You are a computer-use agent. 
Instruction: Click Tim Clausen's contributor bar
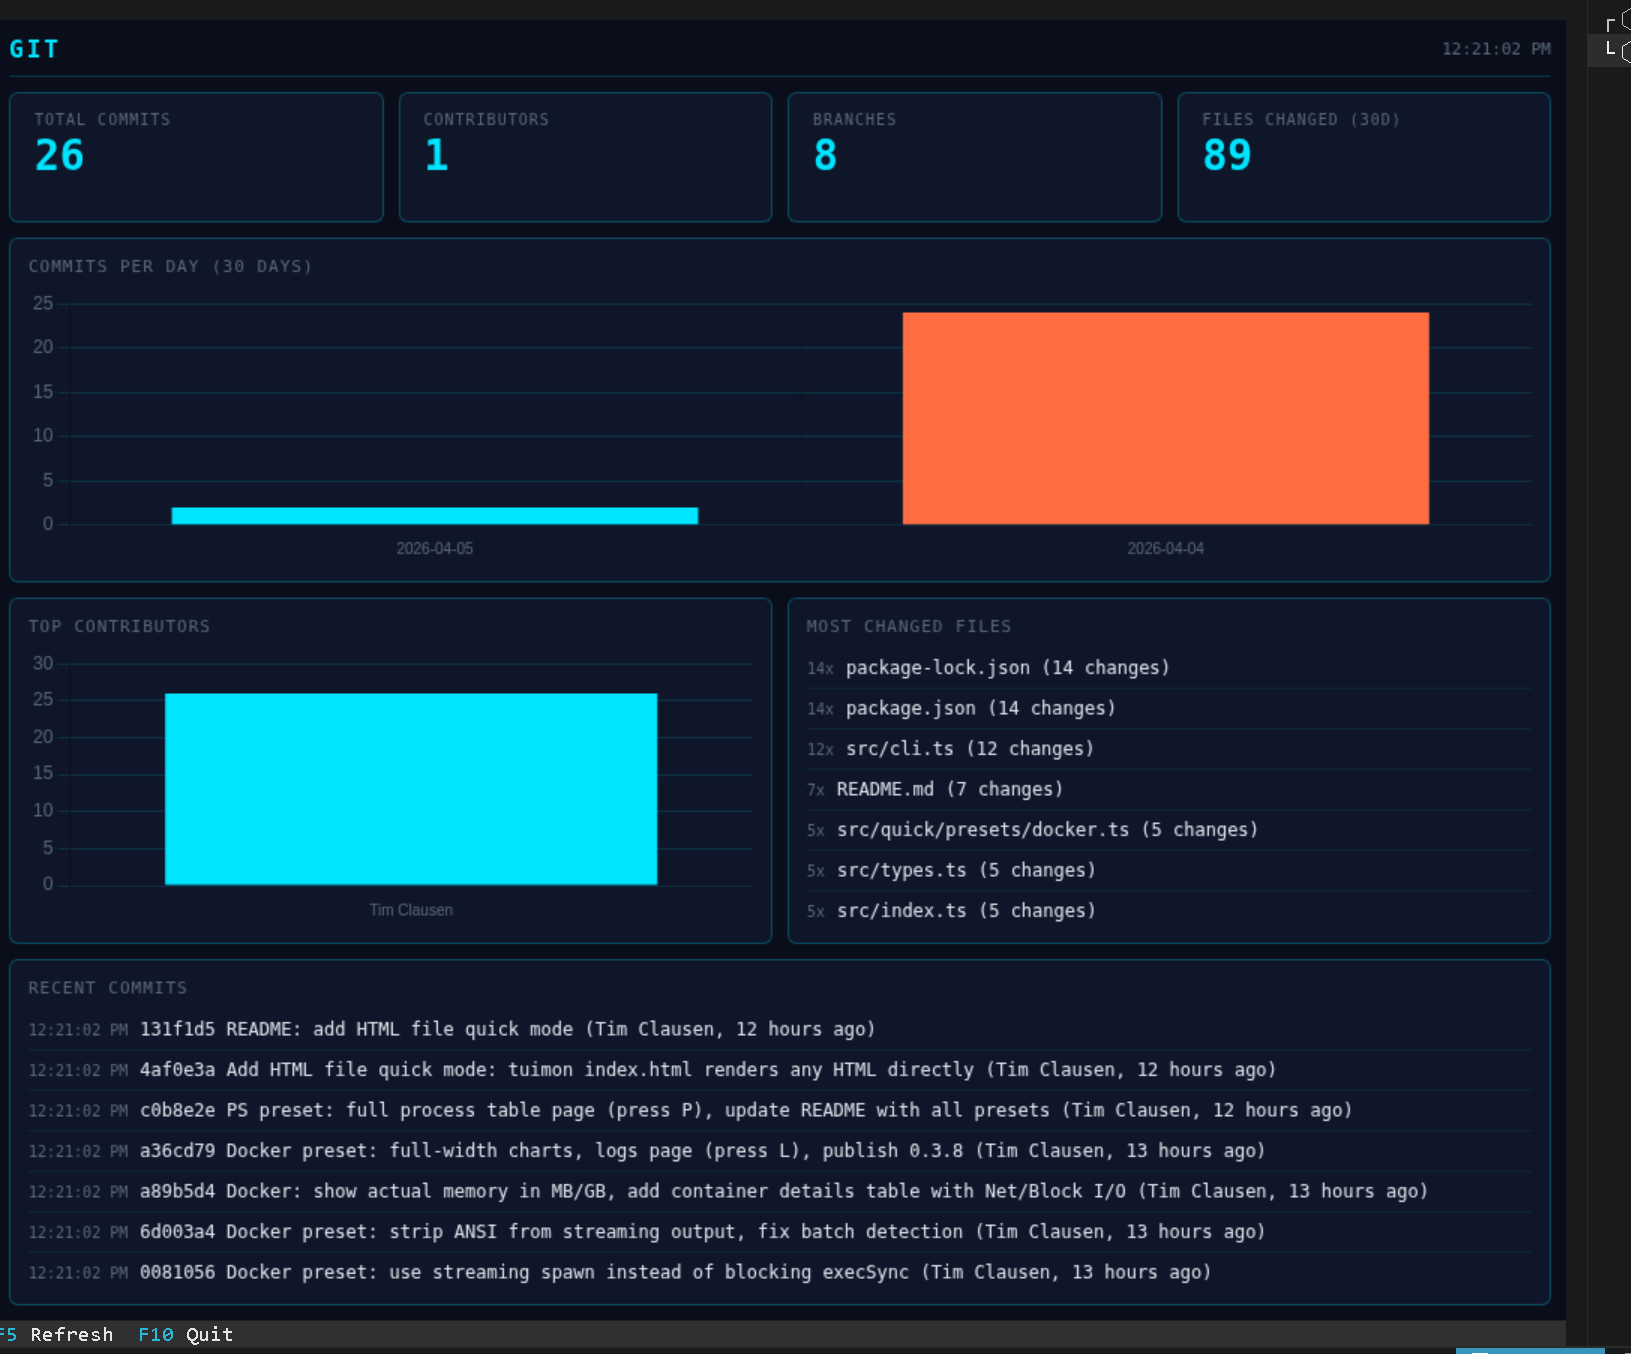pos(410,788)
